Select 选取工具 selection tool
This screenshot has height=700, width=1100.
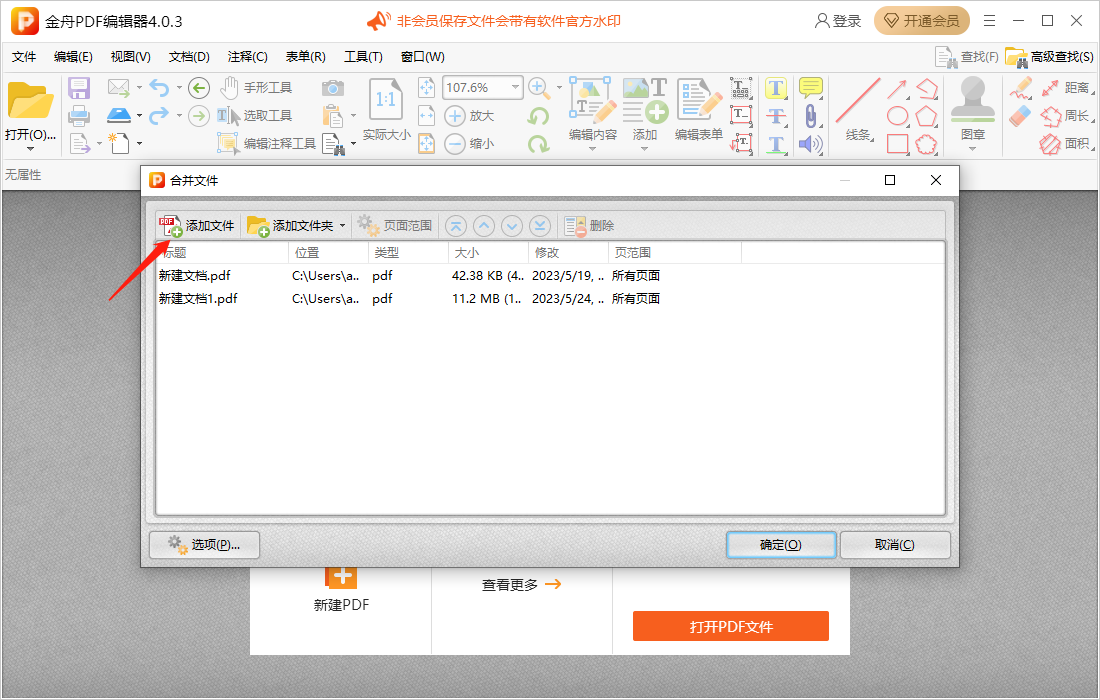pyautogui.click(x=255, y=116)
